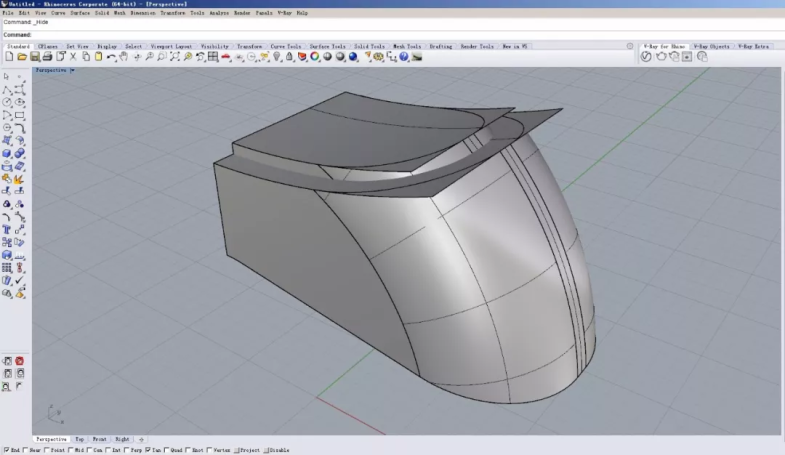Click the Save disk icon

coord(34,57)
